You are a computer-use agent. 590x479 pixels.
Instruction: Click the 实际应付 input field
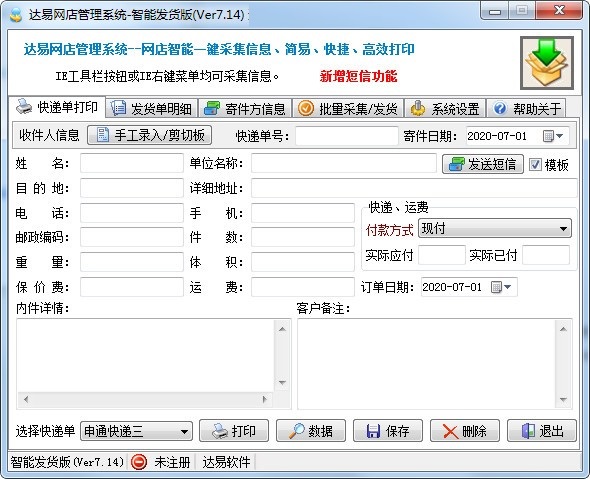(x=442, y=255)
